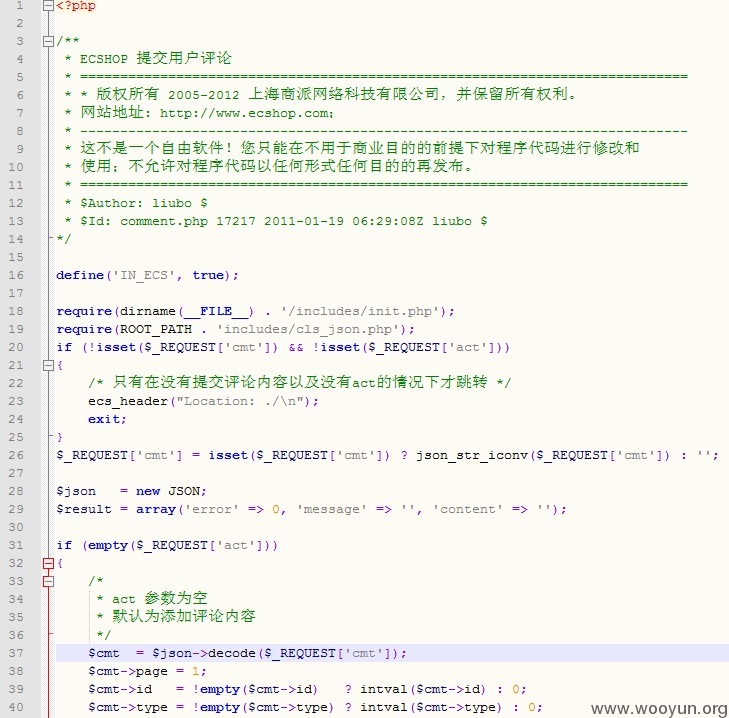Click json_str_iconv function call on line 26
This screenshot has width=729, height=718.
(543, 455)
